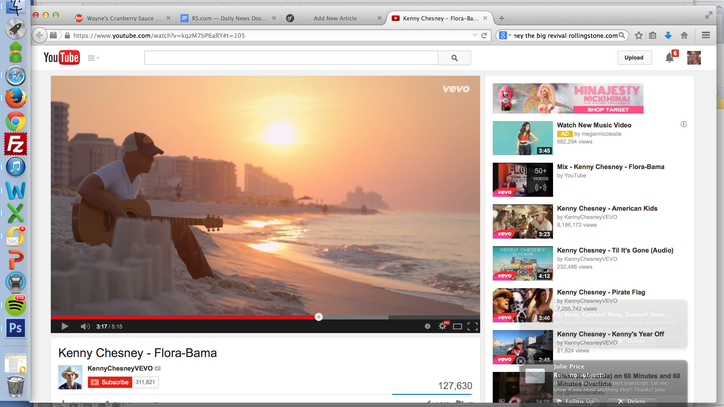Open iTunes from the Dock
Image resolution: width=724 pixels, height=407 pixels.
pos(15,167)
